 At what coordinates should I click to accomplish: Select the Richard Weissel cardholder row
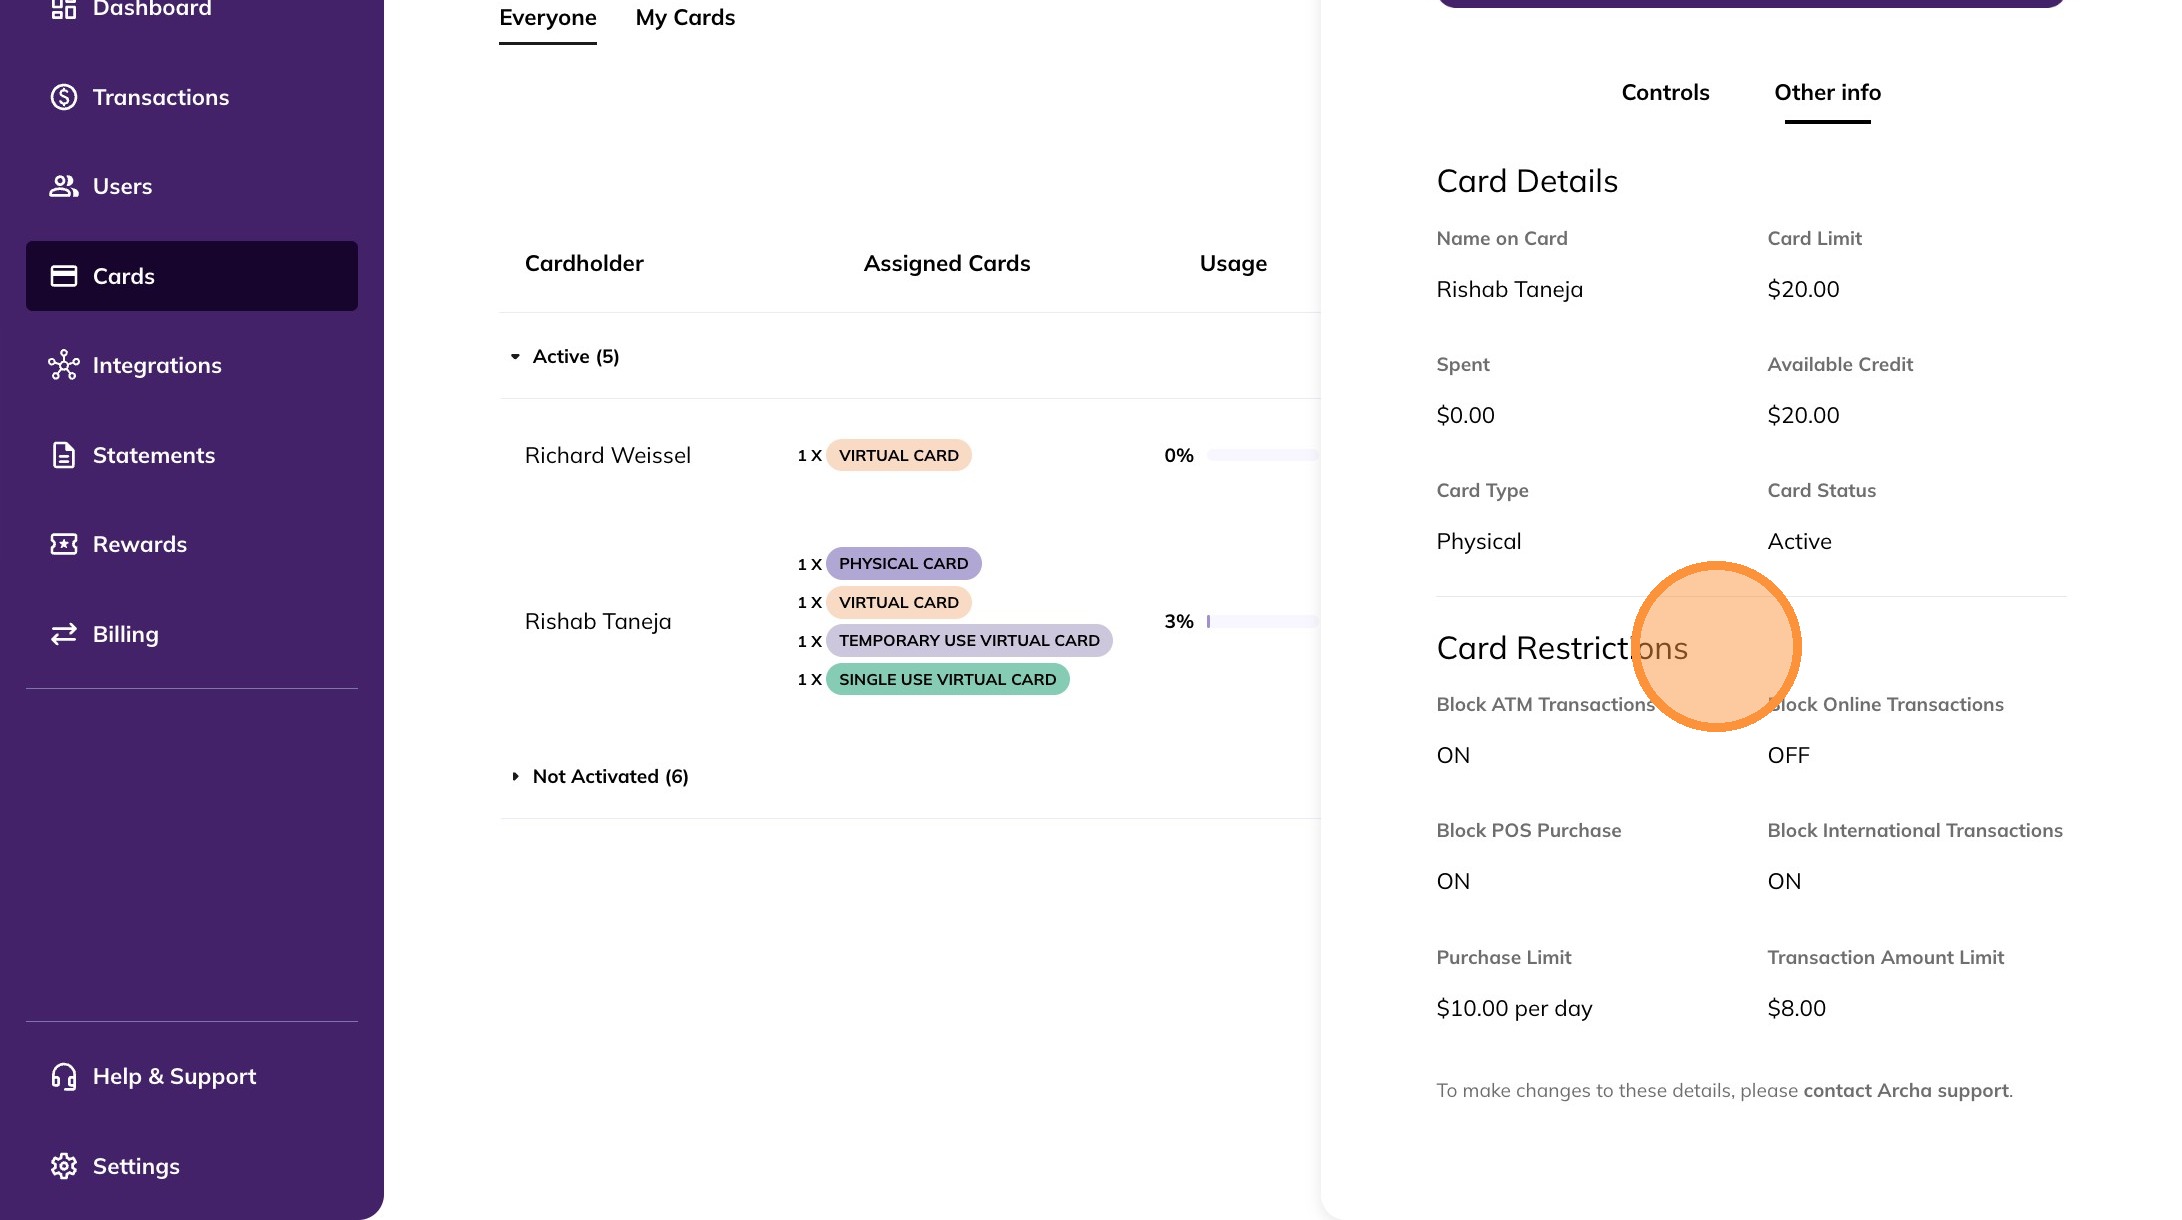click(608, 456)
